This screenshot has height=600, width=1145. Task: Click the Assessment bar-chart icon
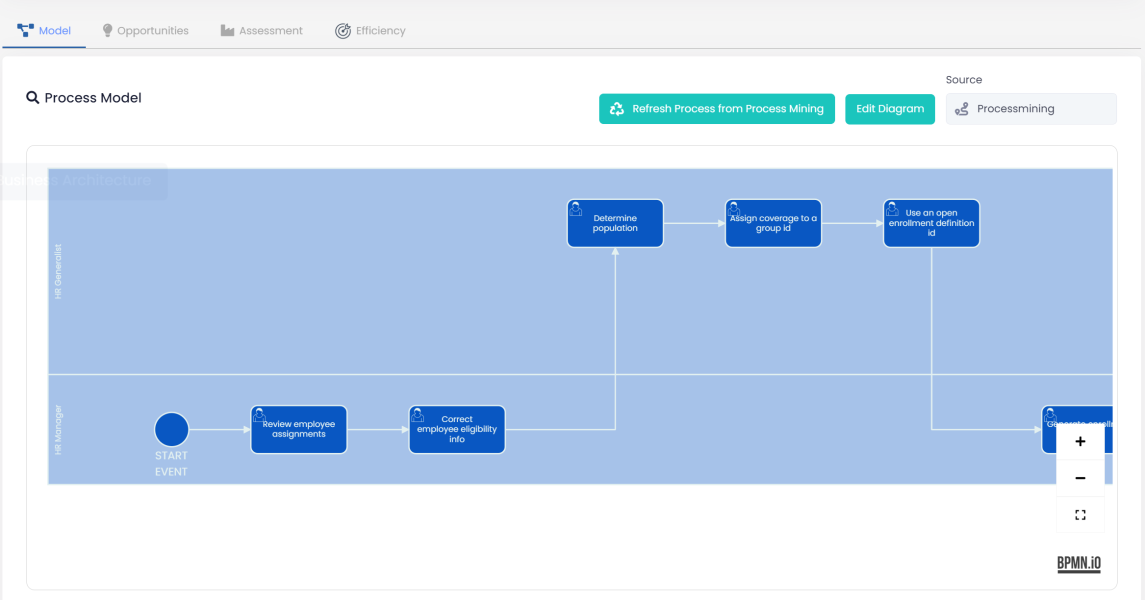coord(225,30)
